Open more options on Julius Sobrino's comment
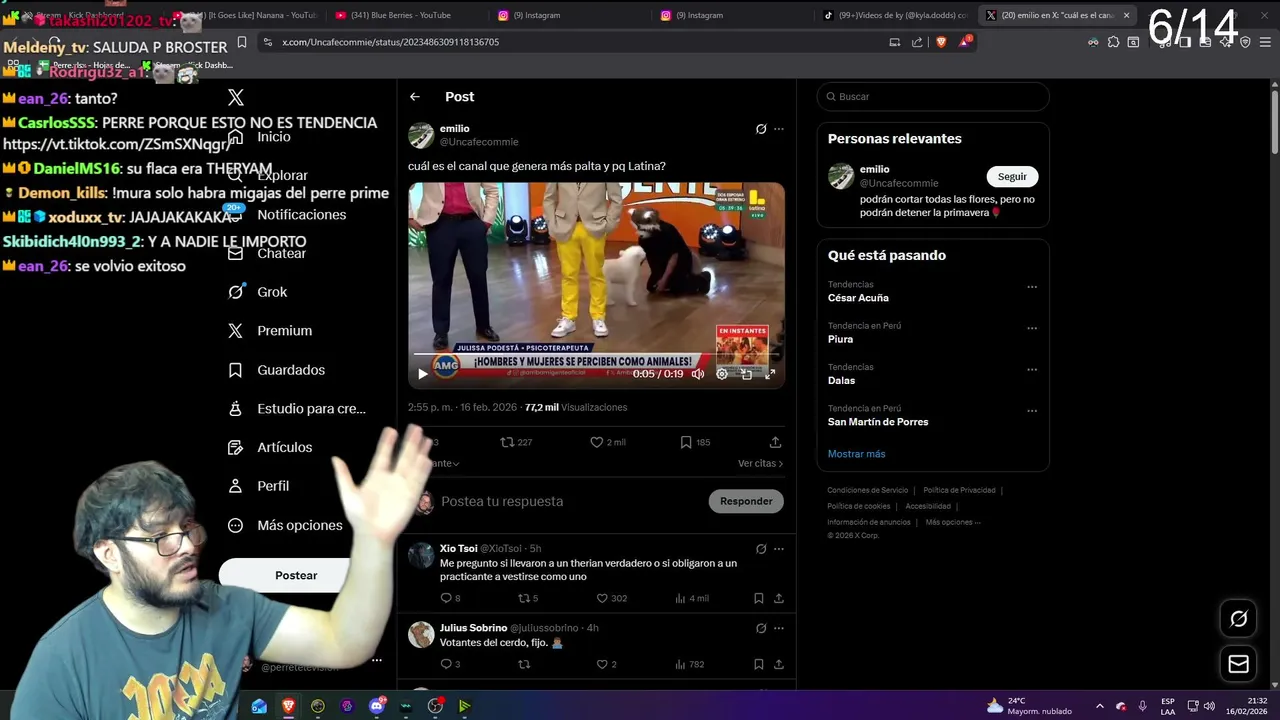The height and width of the screenshot is (720, 1280). 779,629
